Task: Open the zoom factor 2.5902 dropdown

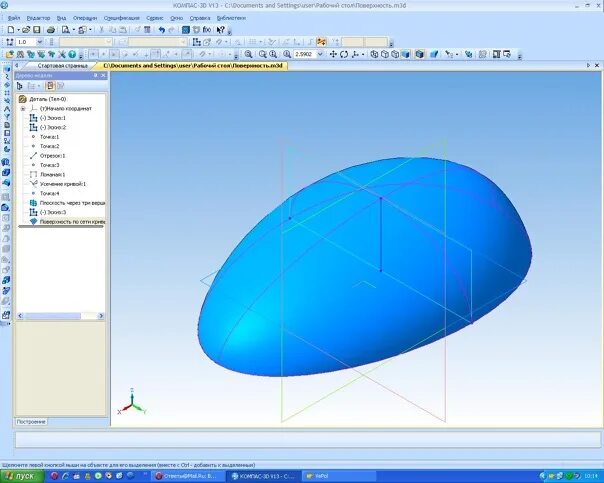Action: tap(320, 54)
